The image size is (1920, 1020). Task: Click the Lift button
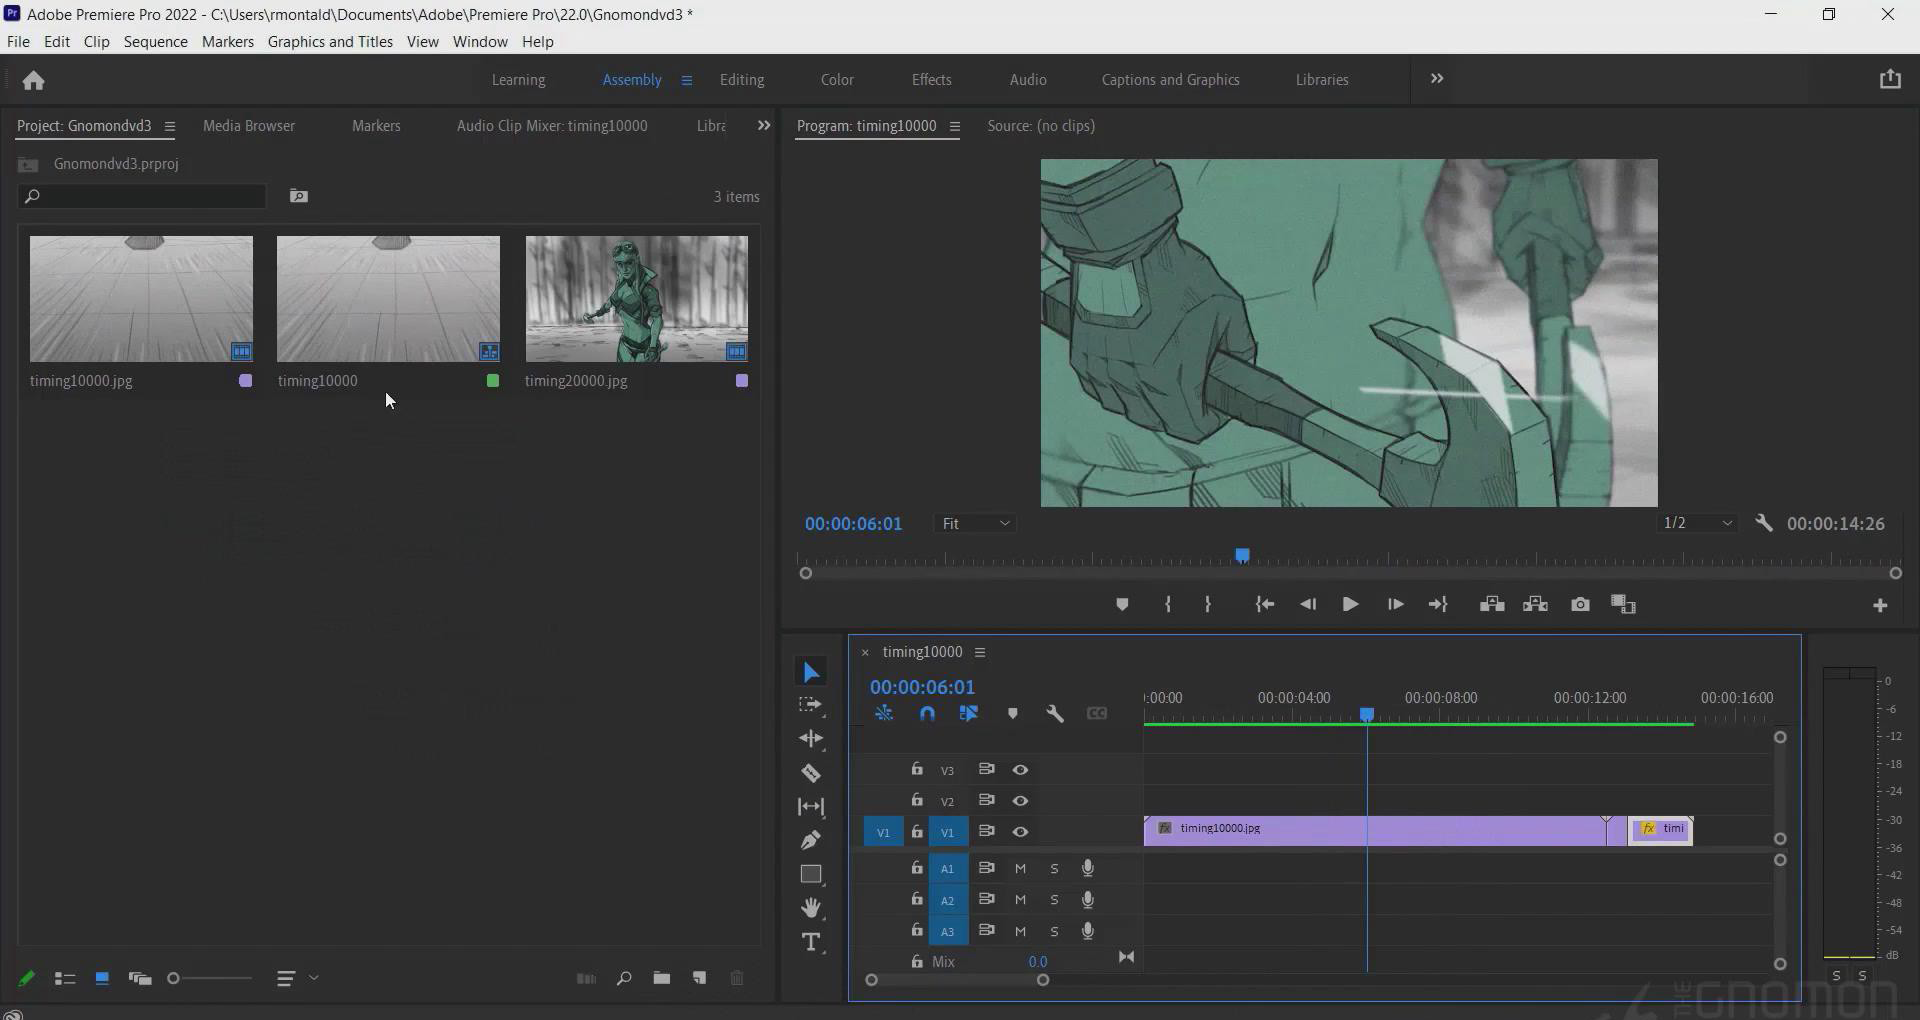coord(1492,604)
